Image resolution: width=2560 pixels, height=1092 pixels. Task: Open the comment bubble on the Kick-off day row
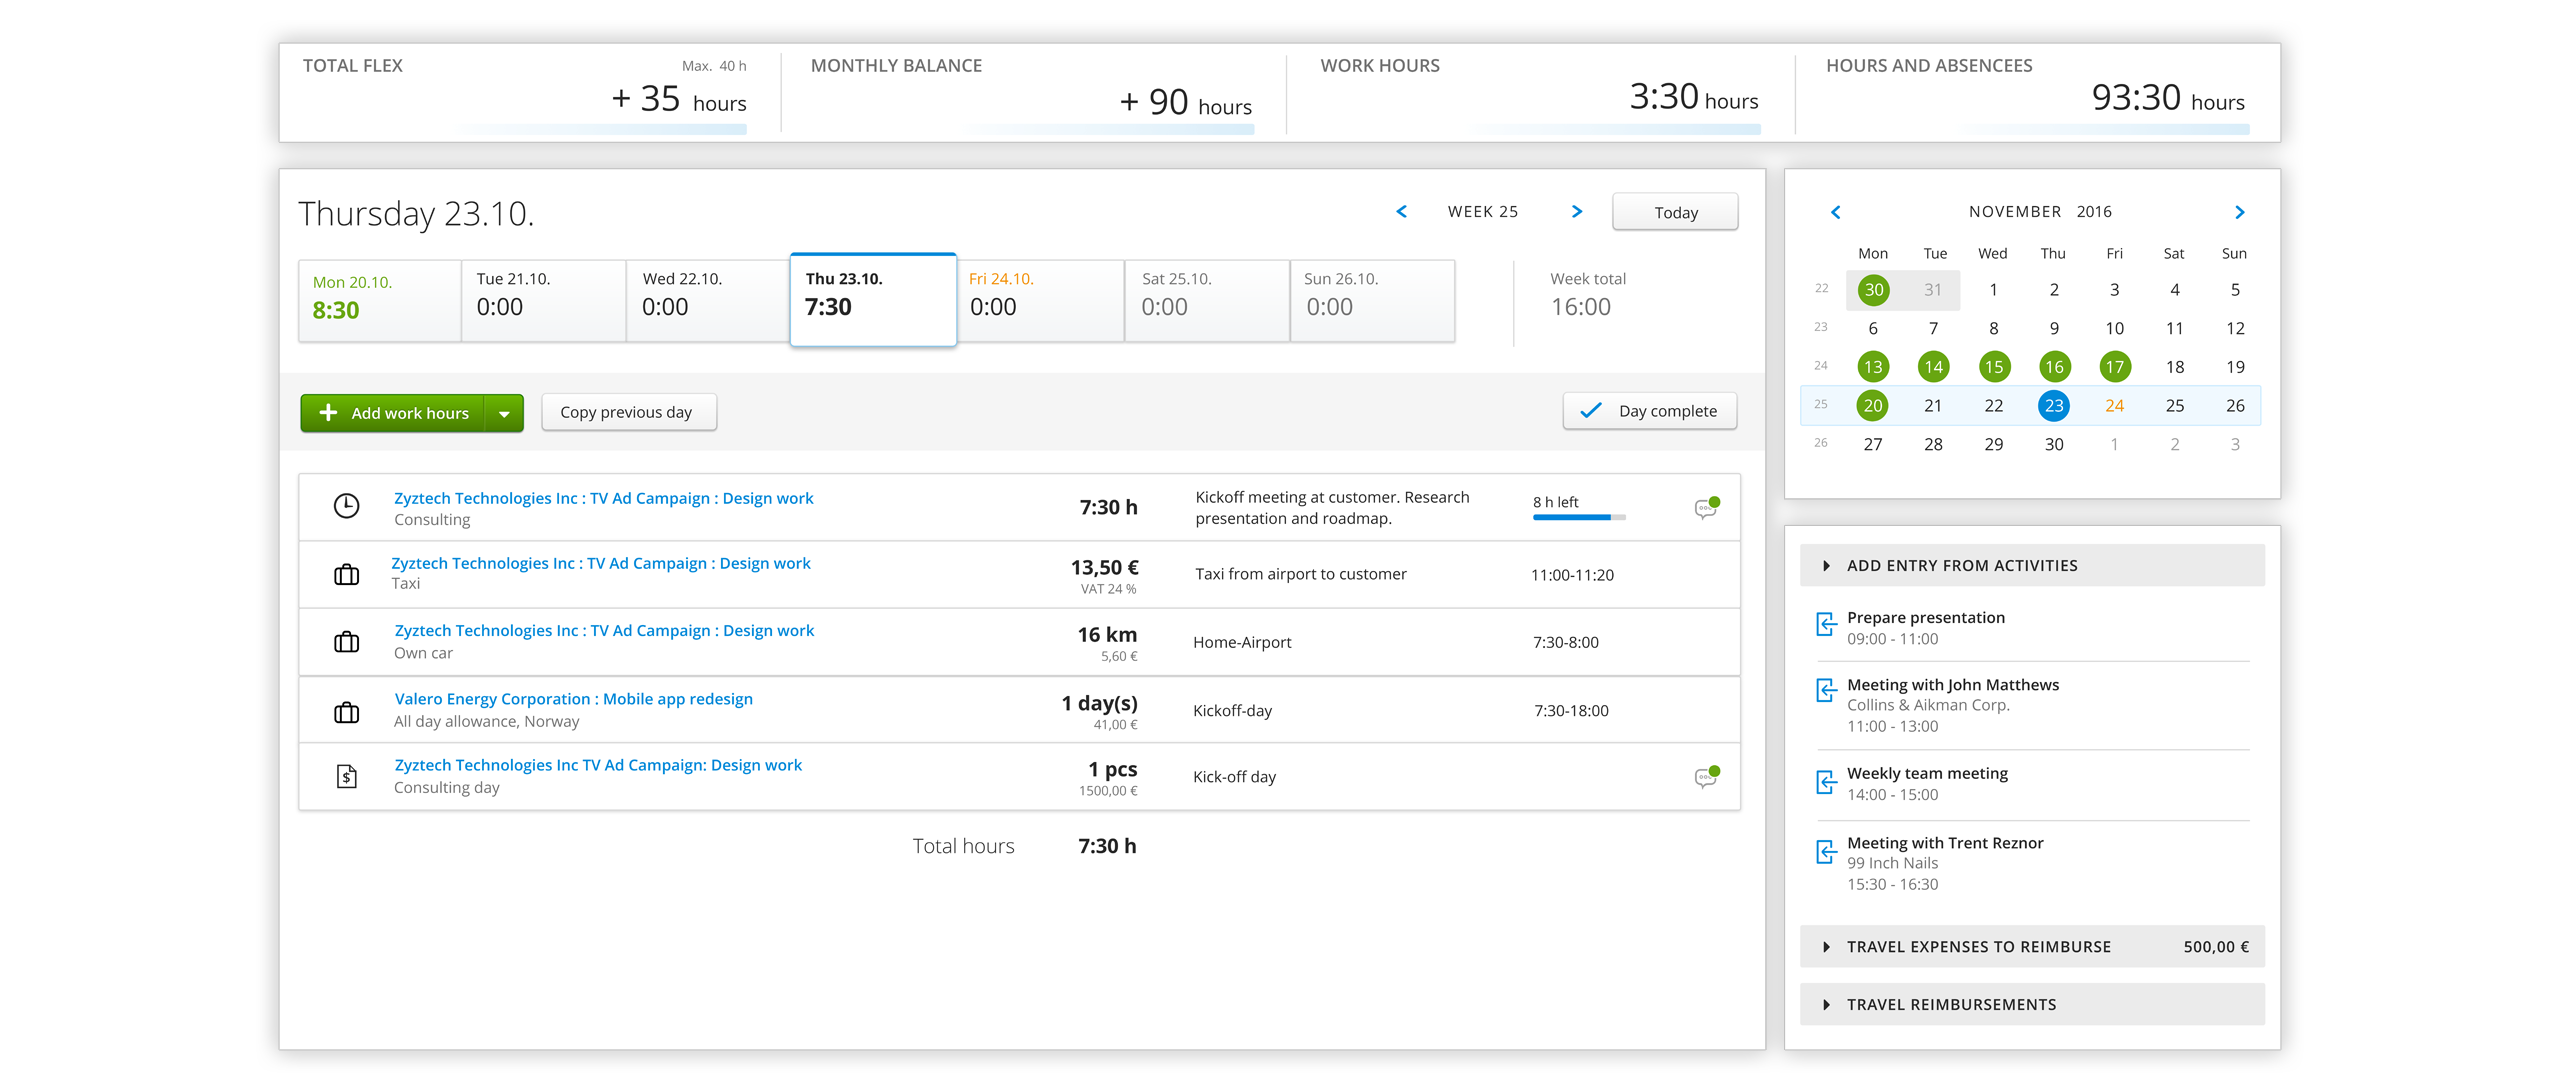(x=1704, y=776)
